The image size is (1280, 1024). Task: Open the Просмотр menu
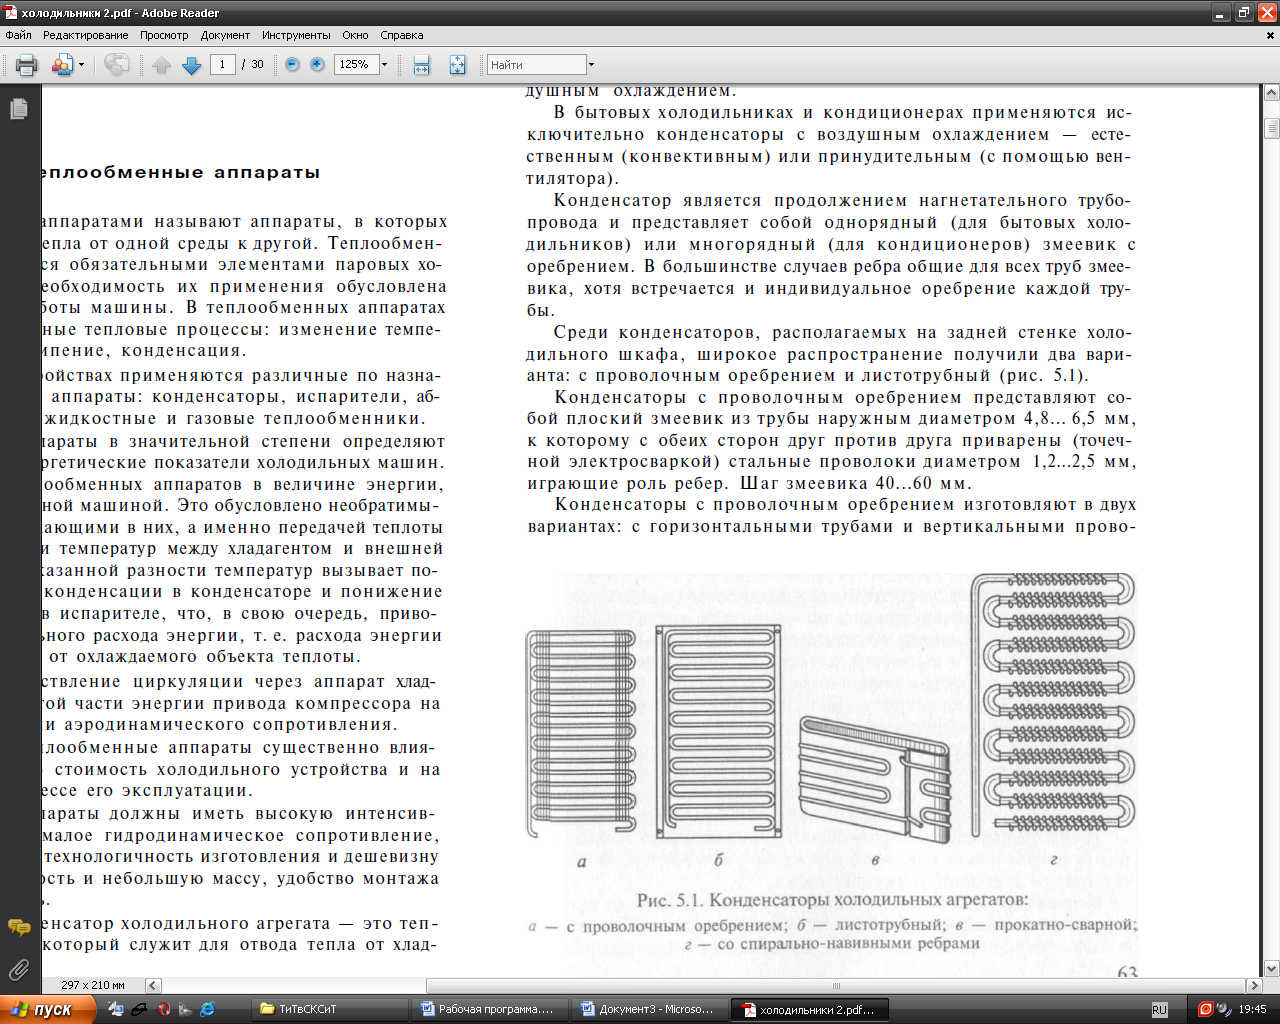(164, 35)
